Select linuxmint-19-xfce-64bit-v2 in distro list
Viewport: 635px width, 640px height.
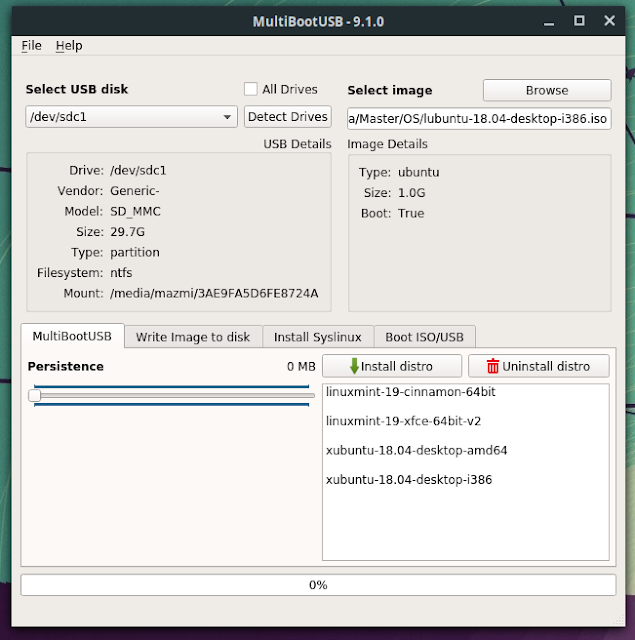pyautogui.click(x=466, y=421)
